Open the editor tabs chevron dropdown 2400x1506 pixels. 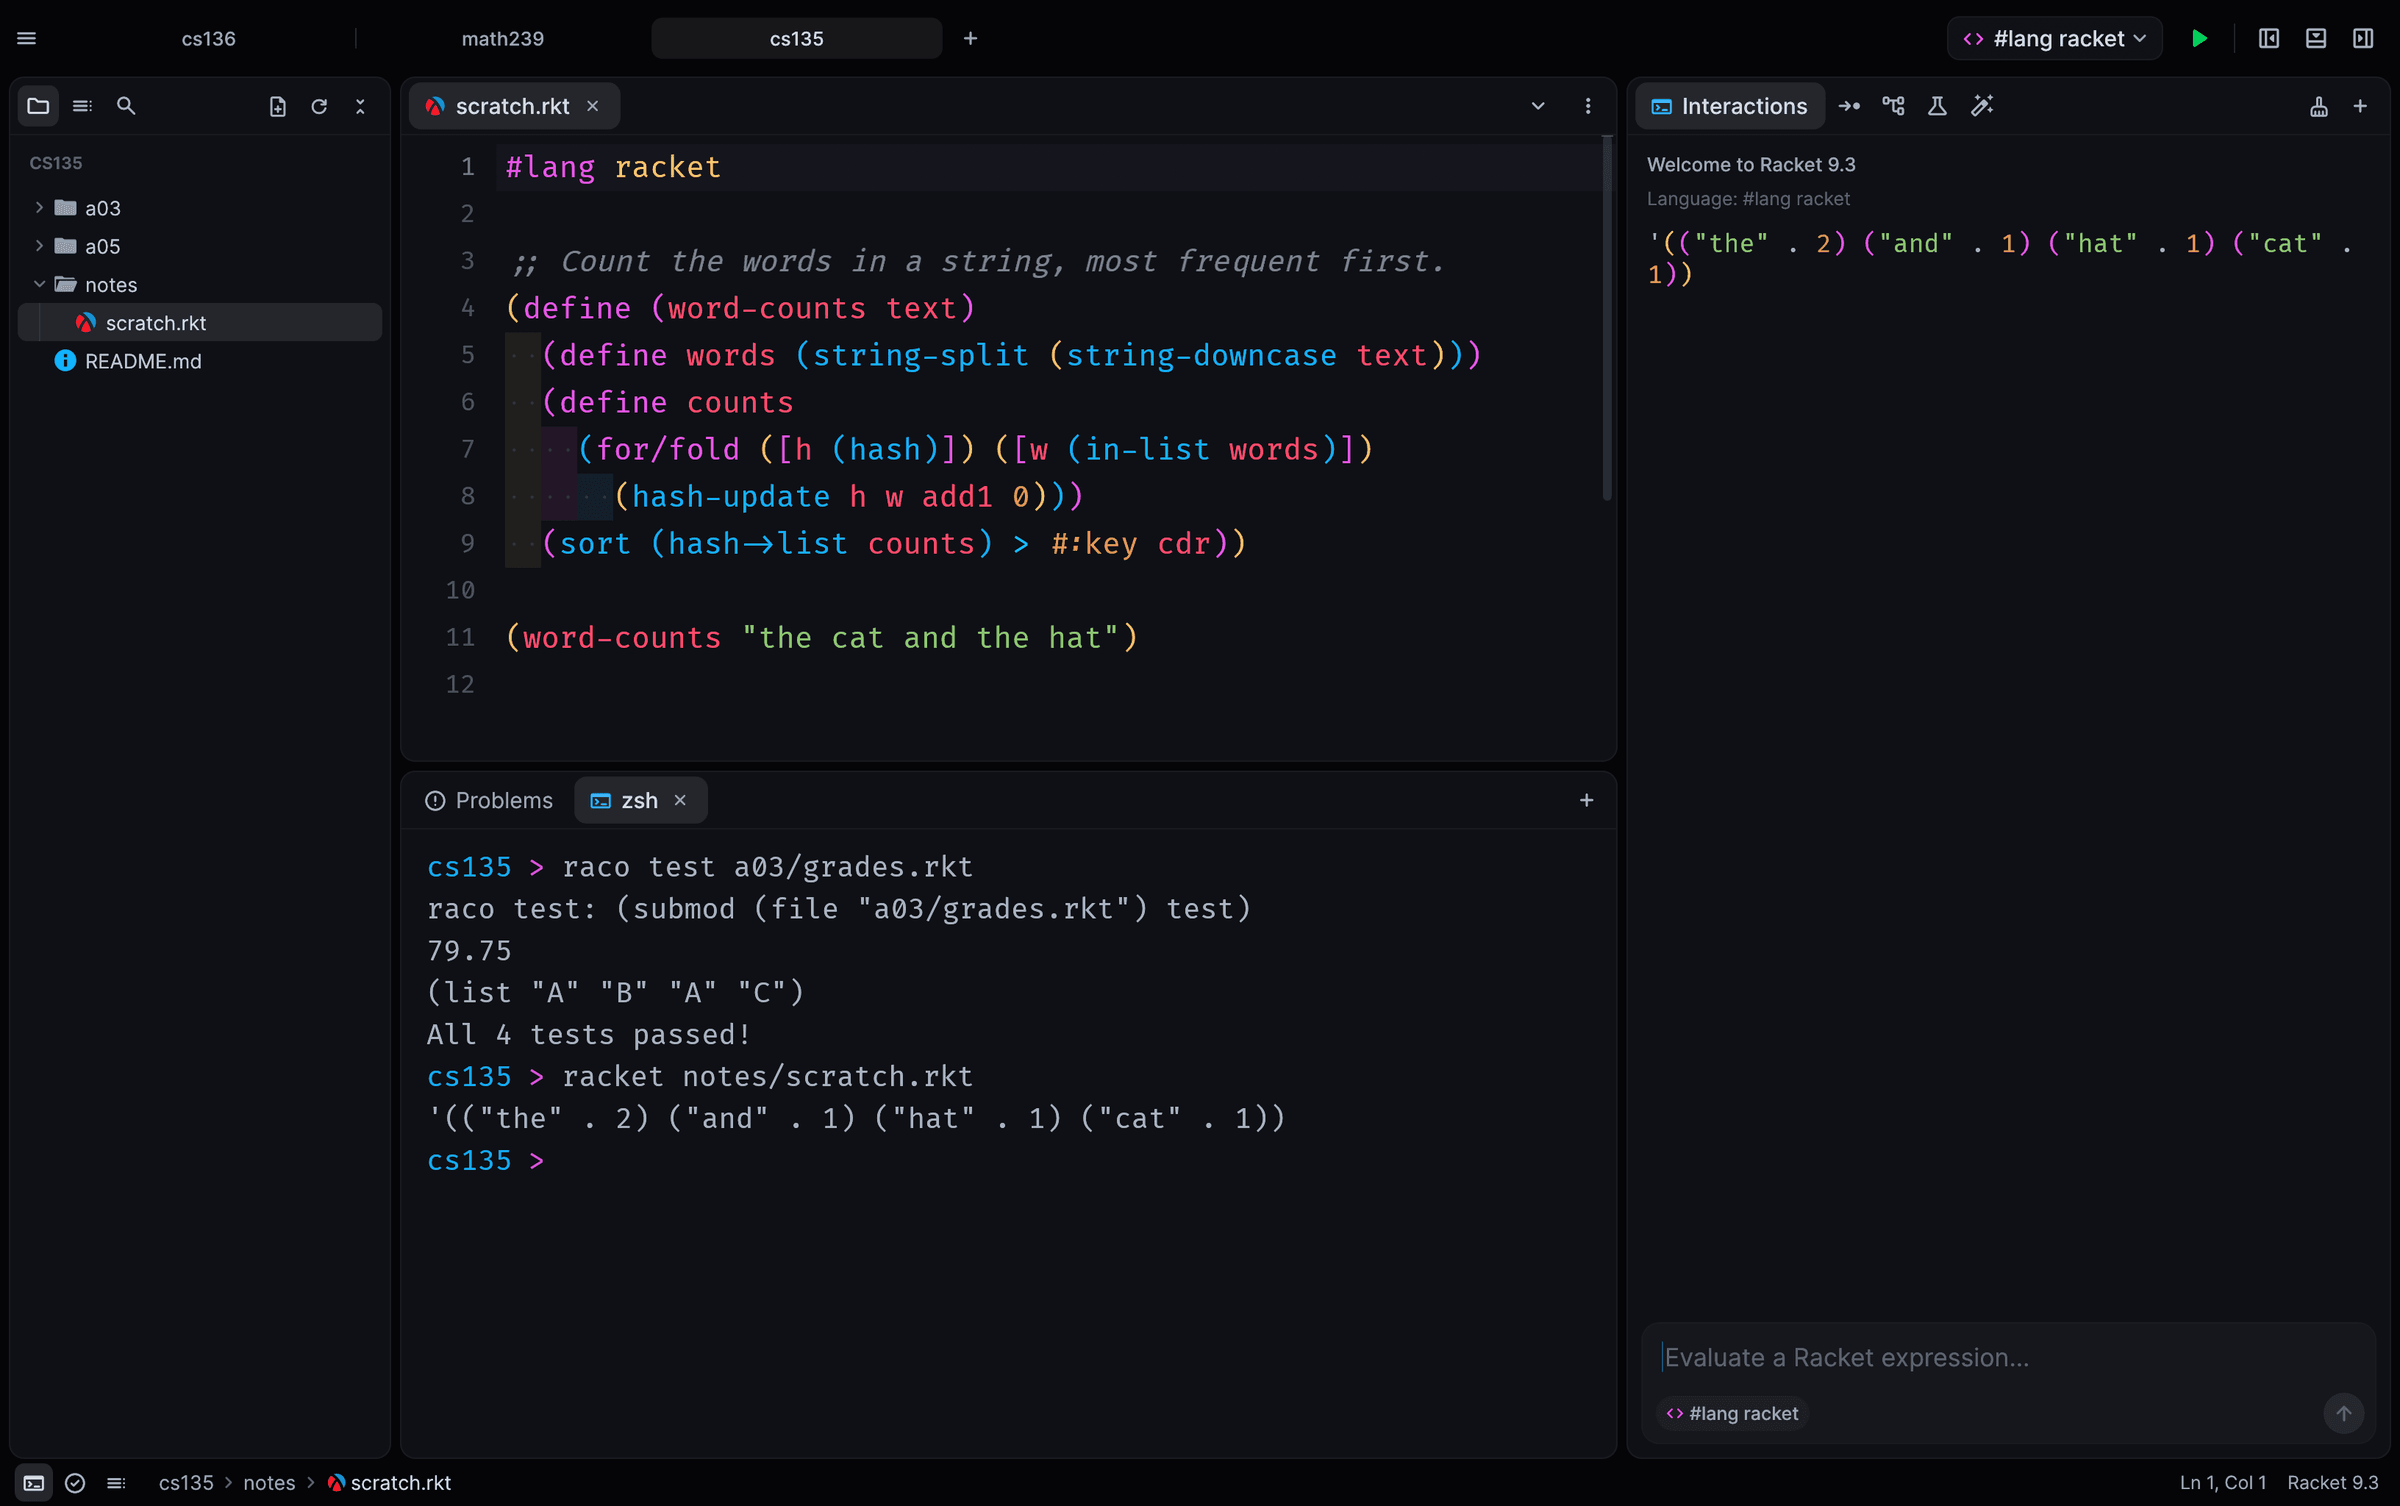[x=1538, y=106]
